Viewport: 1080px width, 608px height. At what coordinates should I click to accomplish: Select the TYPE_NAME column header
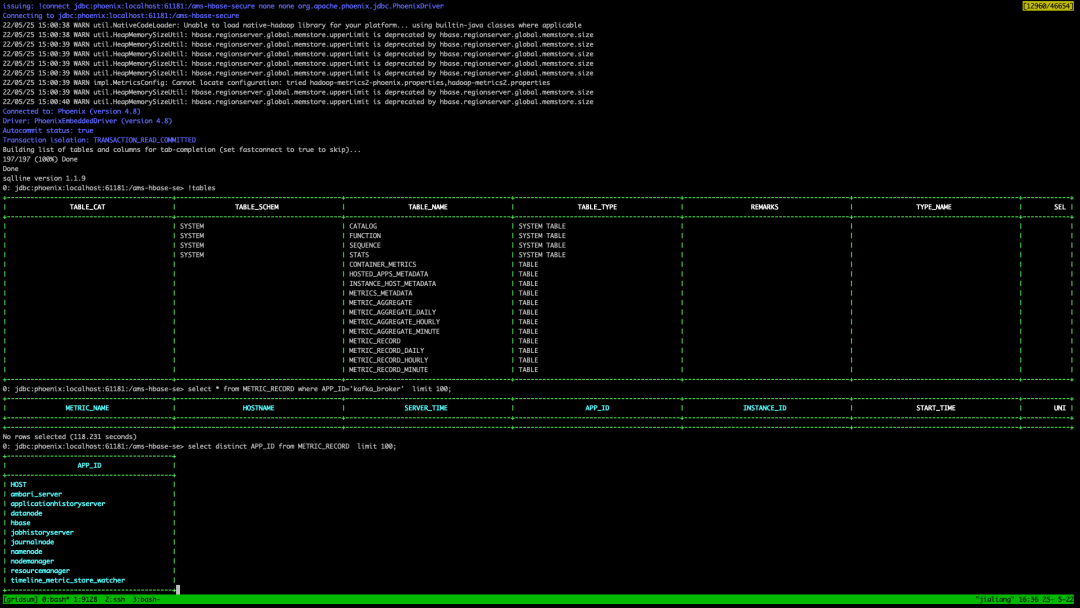(934, 207)
